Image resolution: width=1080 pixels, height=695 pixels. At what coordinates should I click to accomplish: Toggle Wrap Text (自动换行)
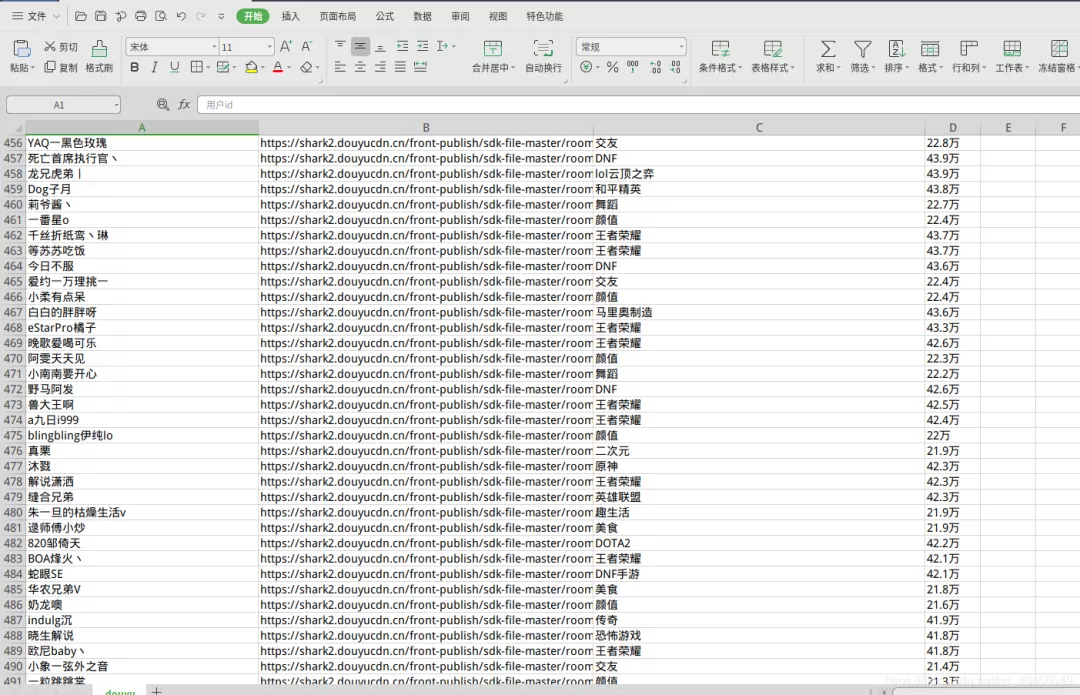(543, 49)
